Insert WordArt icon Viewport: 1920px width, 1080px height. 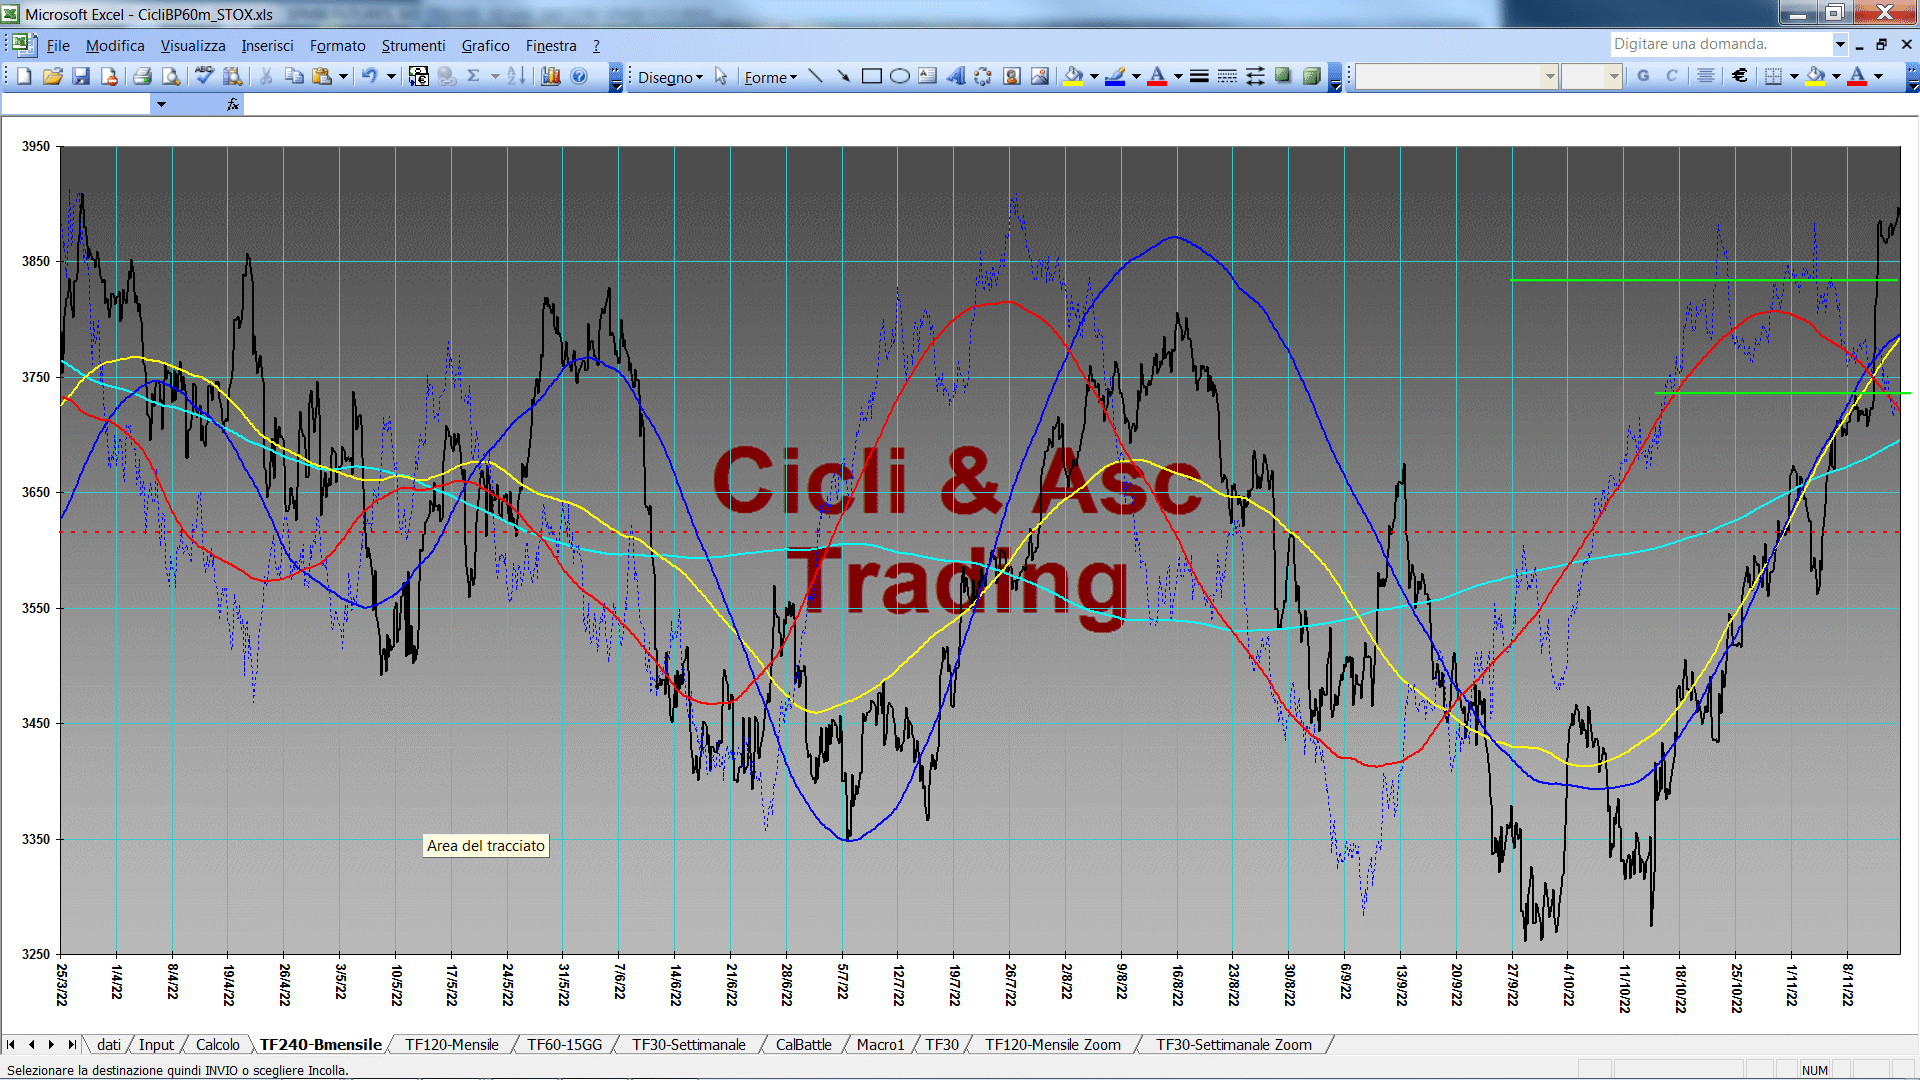point(956,76)
